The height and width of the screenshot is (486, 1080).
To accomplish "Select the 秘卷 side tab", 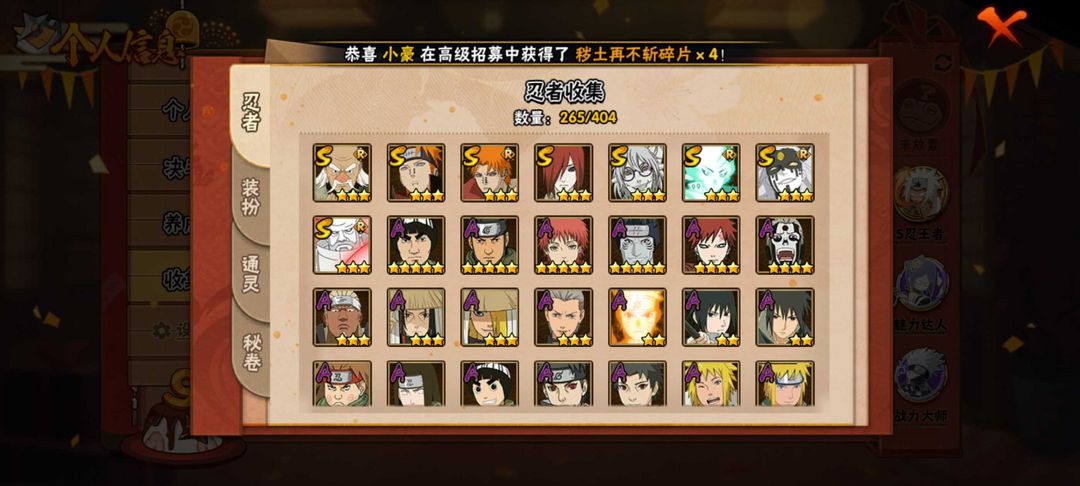I will tap(251, 352).
